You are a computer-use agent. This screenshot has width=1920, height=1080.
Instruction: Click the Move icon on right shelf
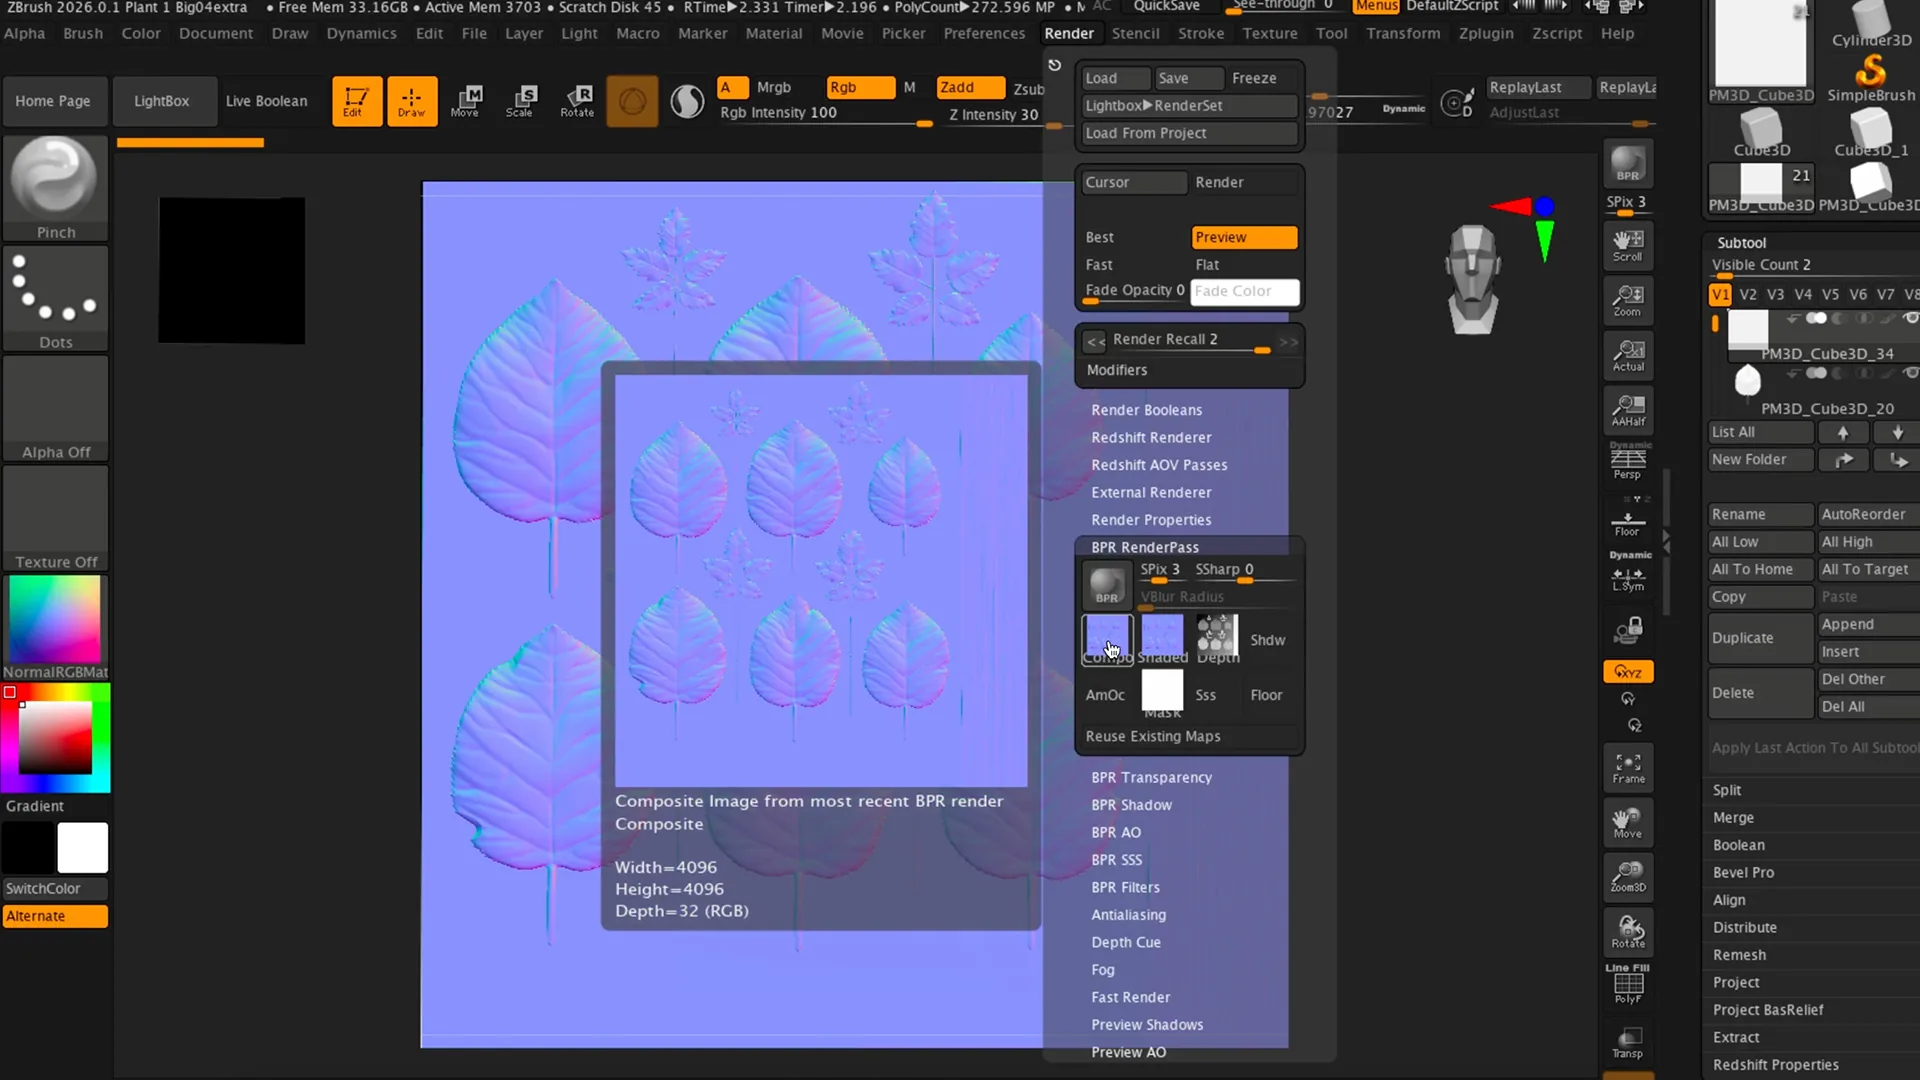[x=1628, y=823]
